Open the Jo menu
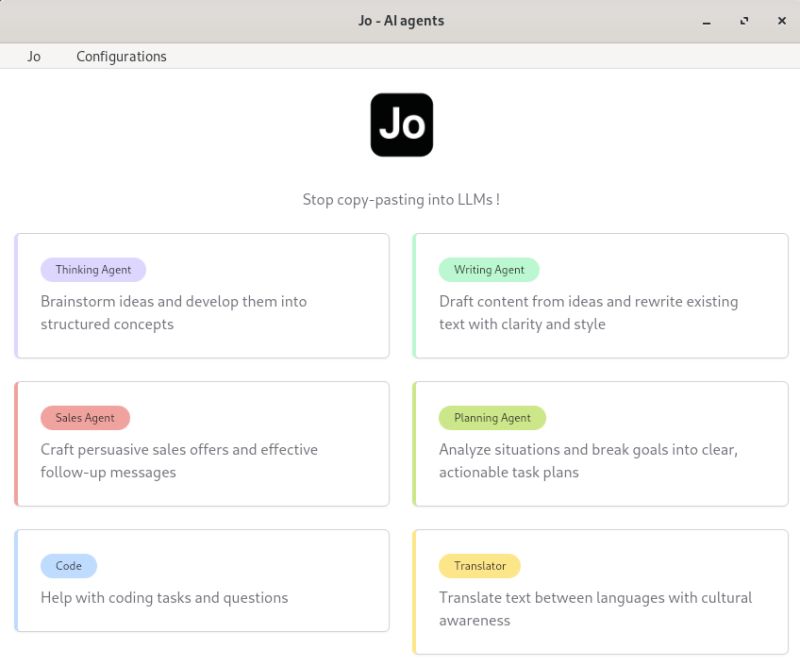 click(34, 56)
